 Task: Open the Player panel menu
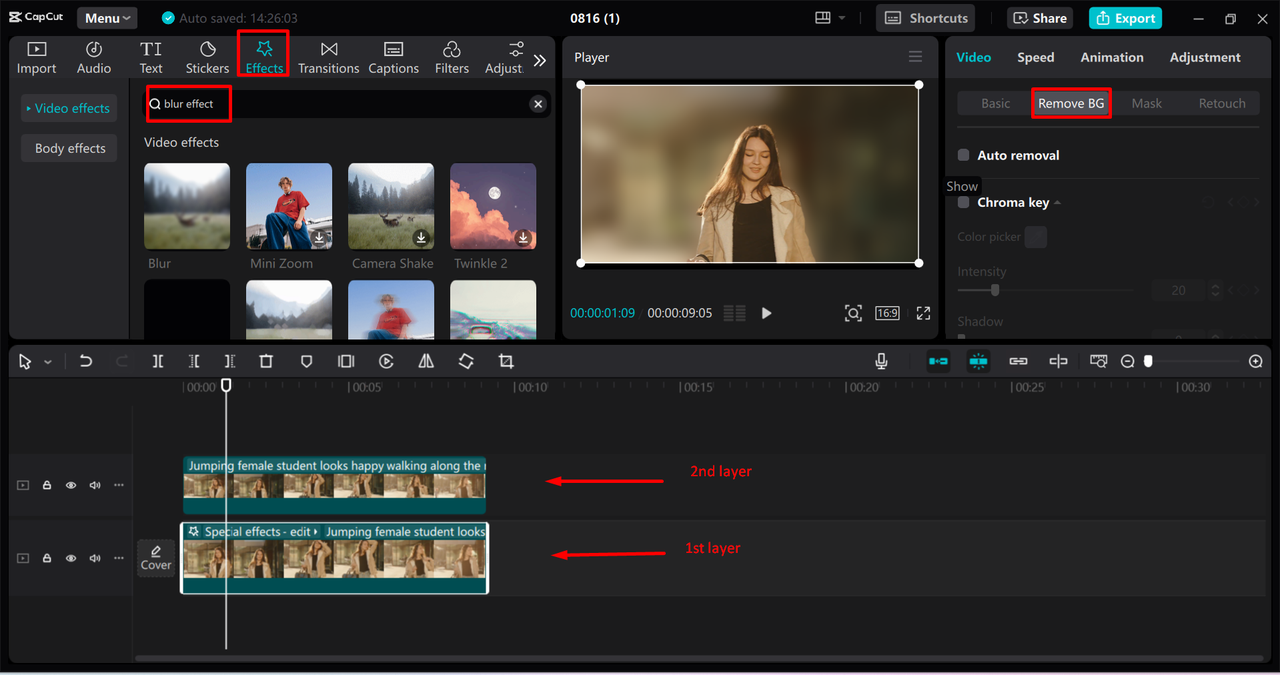pyautogui.click(x=915, y=57)
